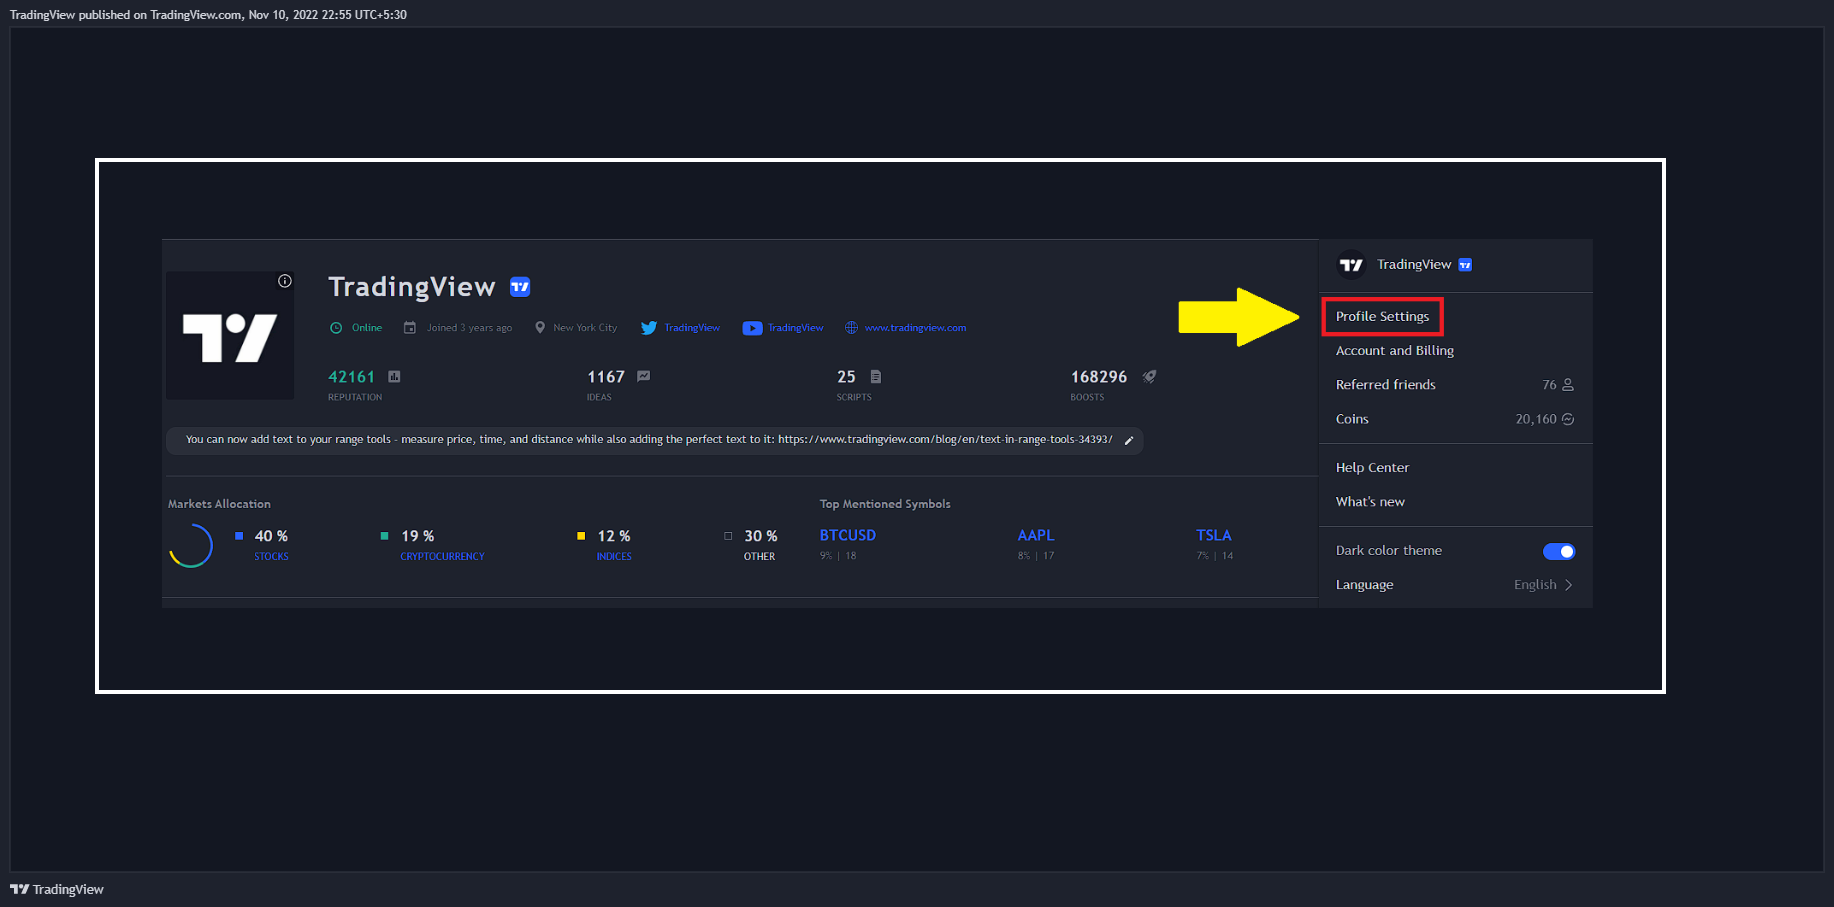Click the "New York City" location text
Viewport: 1834px width, 907px height.
585,328
